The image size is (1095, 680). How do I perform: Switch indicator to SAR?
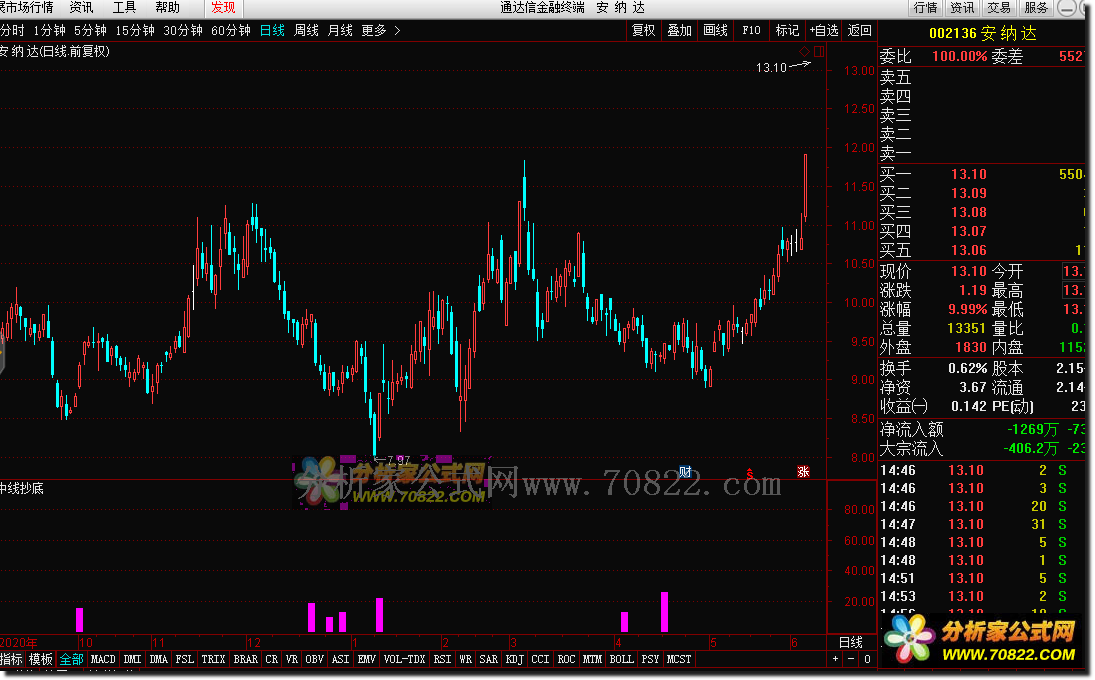point(489,659)
